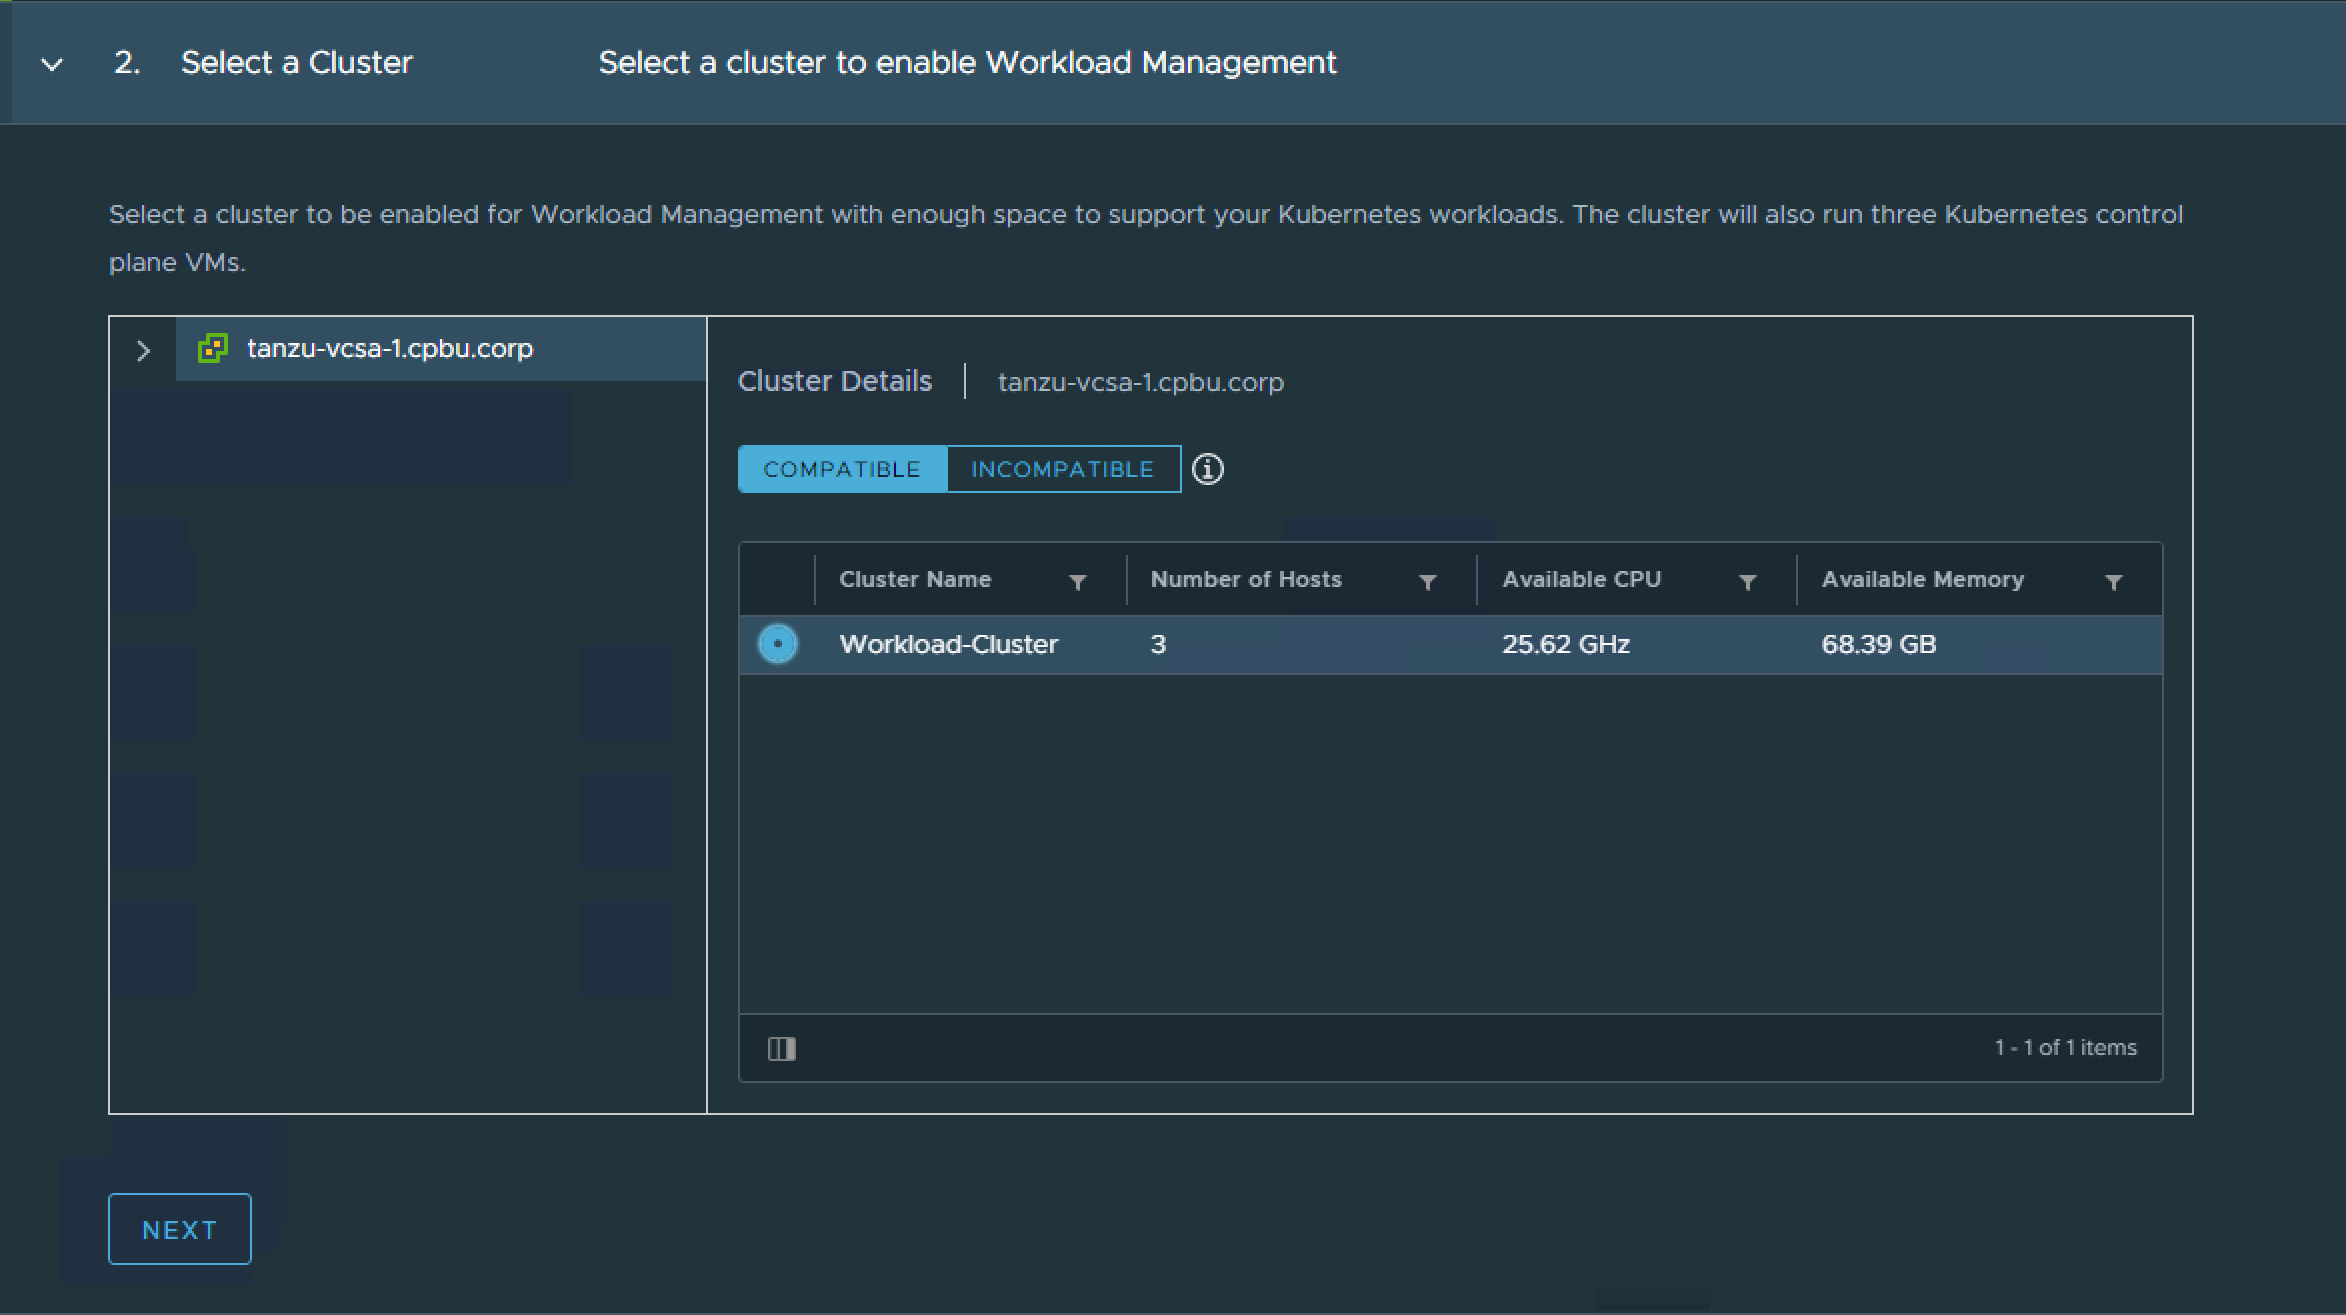This screenshot has height=1315, width=2346.
Task: Click the Workload-Cluster name cell
Action: click(948, 644)
